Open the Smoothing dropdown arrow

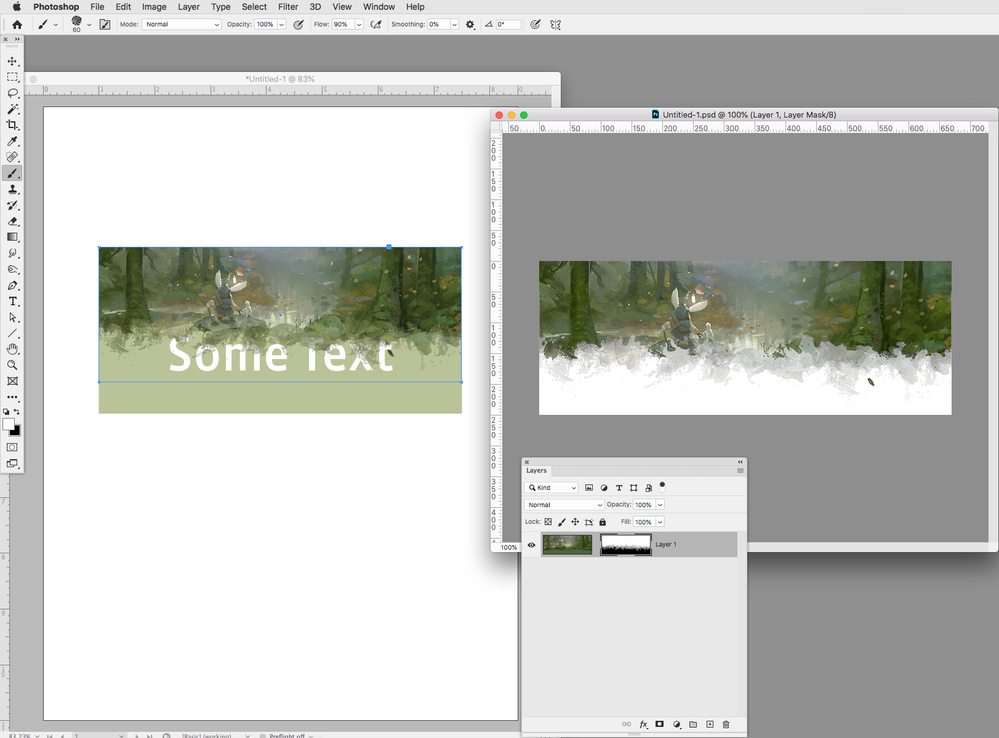point(454,24)
